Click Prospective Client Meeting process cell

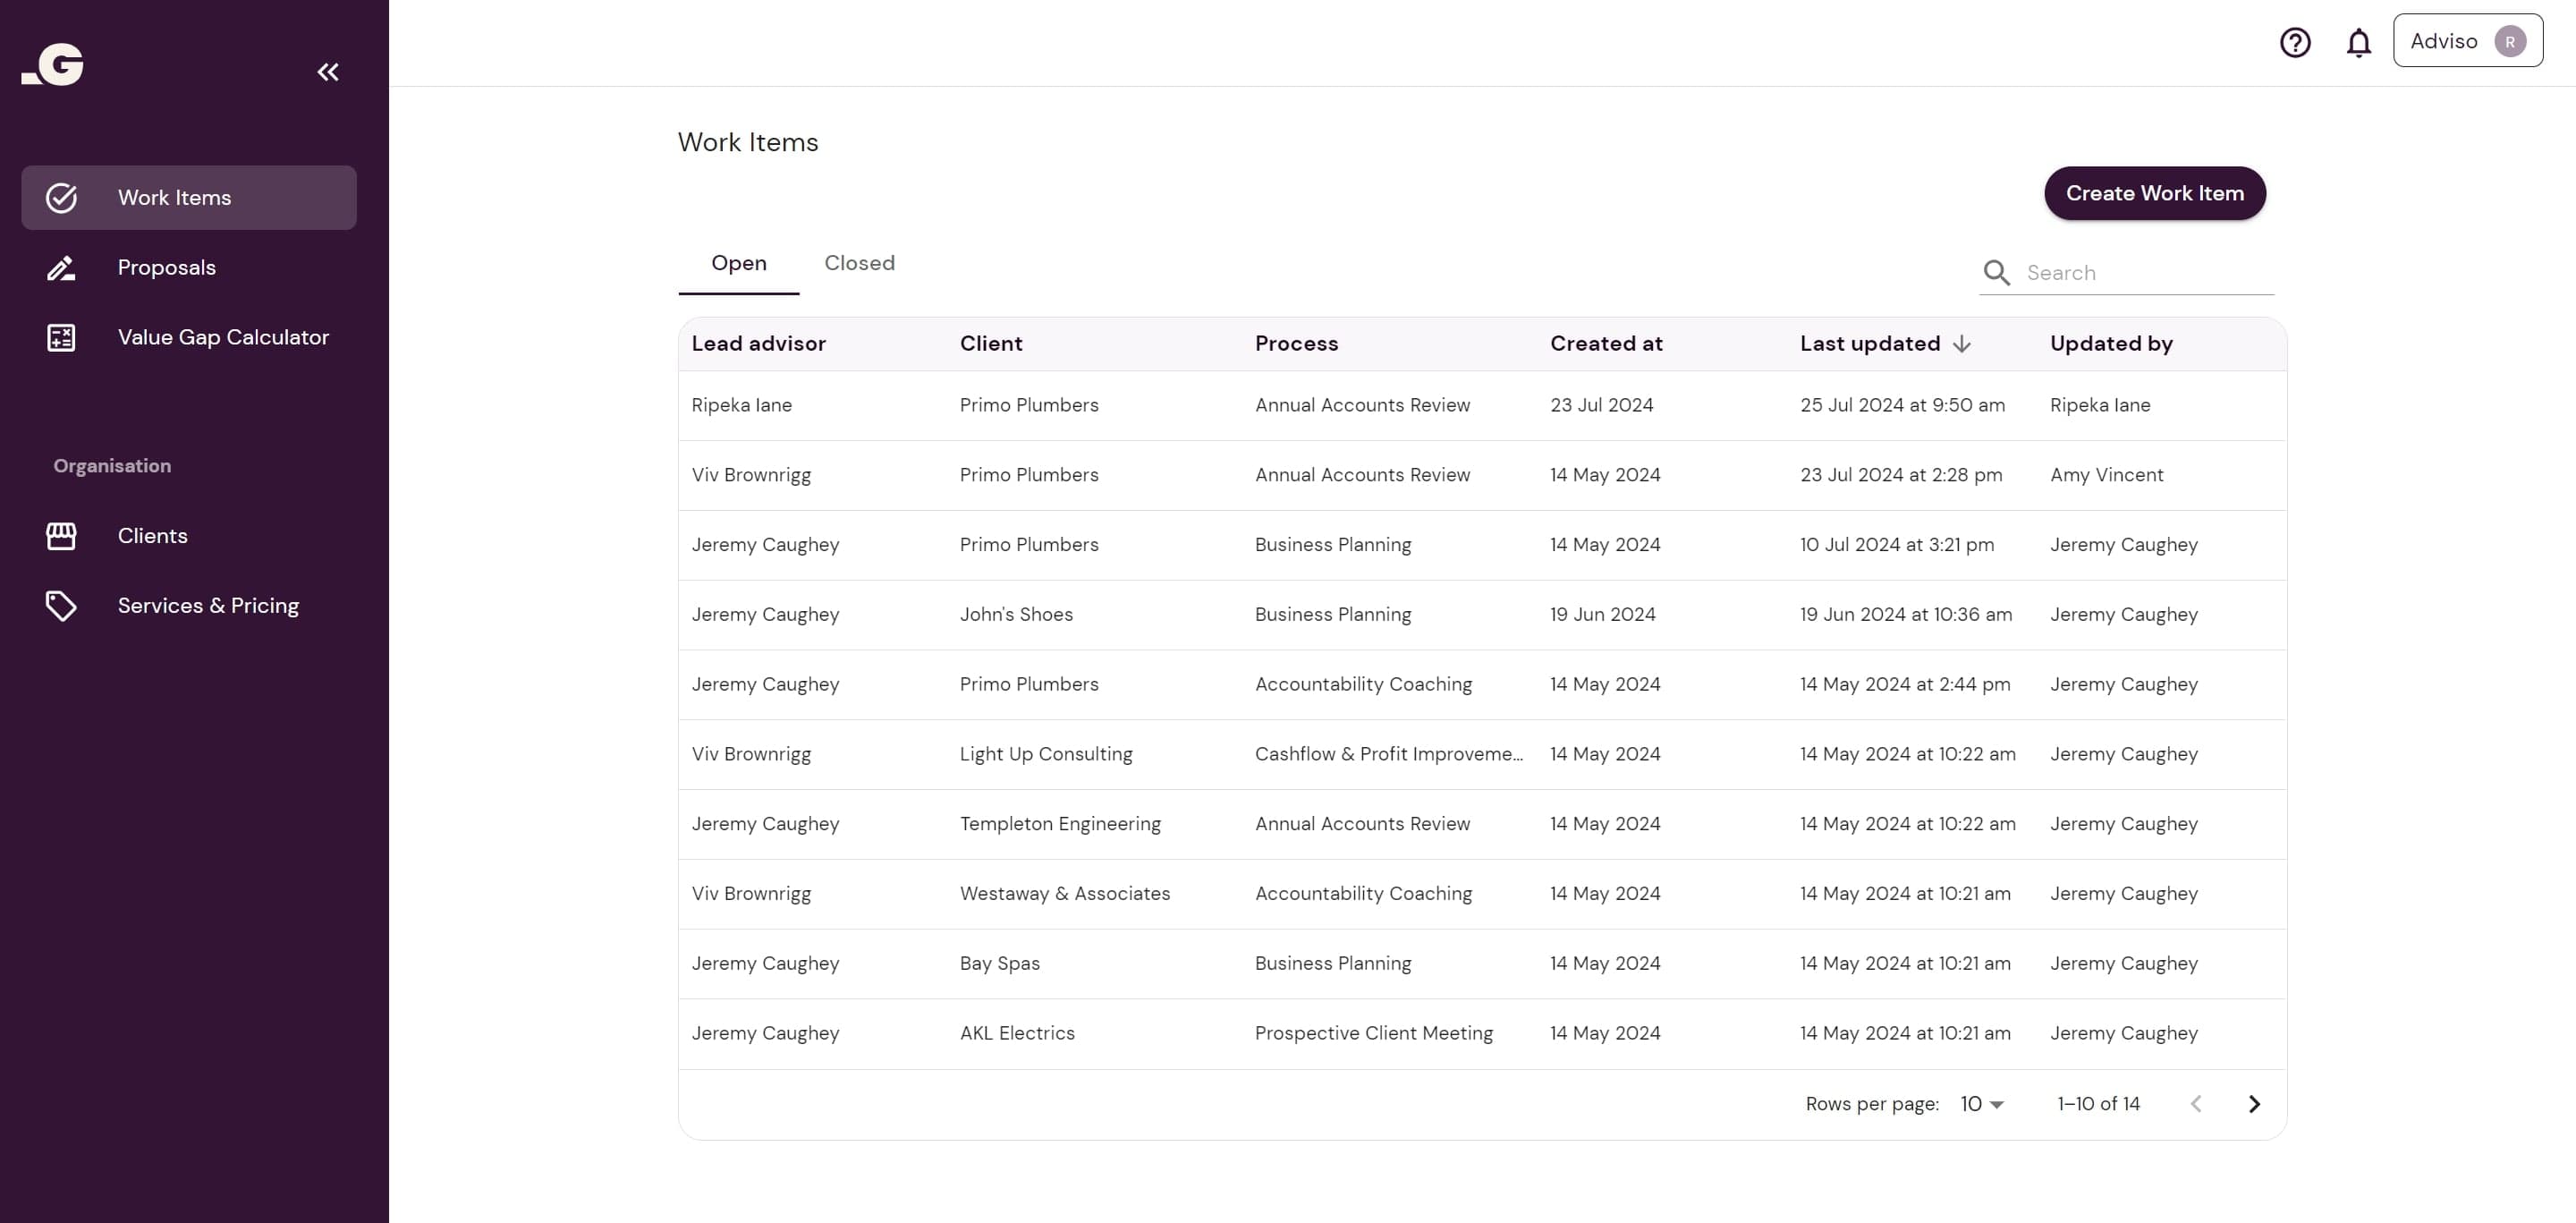1373,1033
